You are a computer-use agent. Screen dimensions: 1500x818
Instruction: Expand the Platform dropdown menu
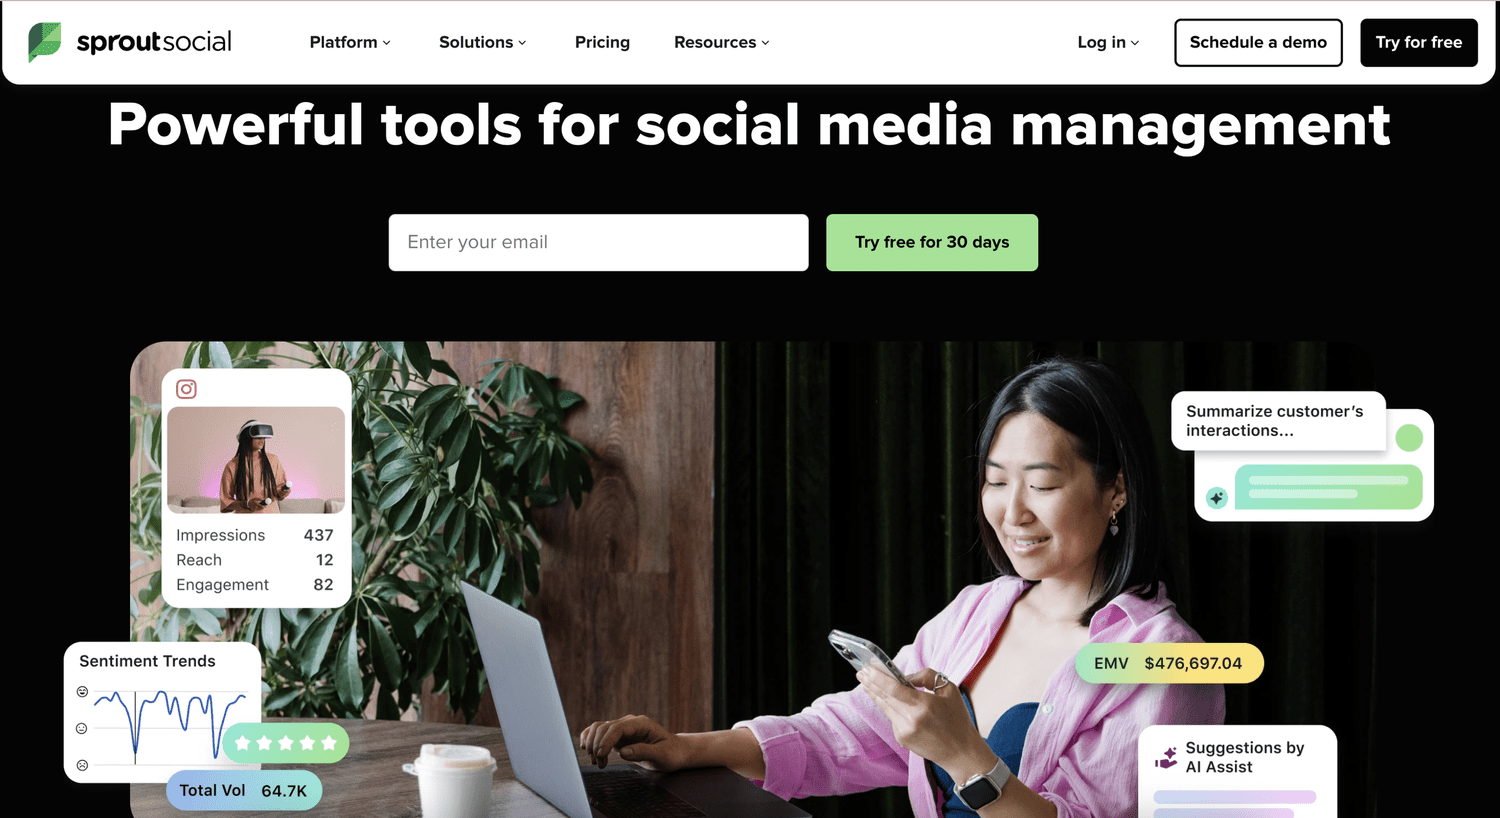tap(350, 42)
